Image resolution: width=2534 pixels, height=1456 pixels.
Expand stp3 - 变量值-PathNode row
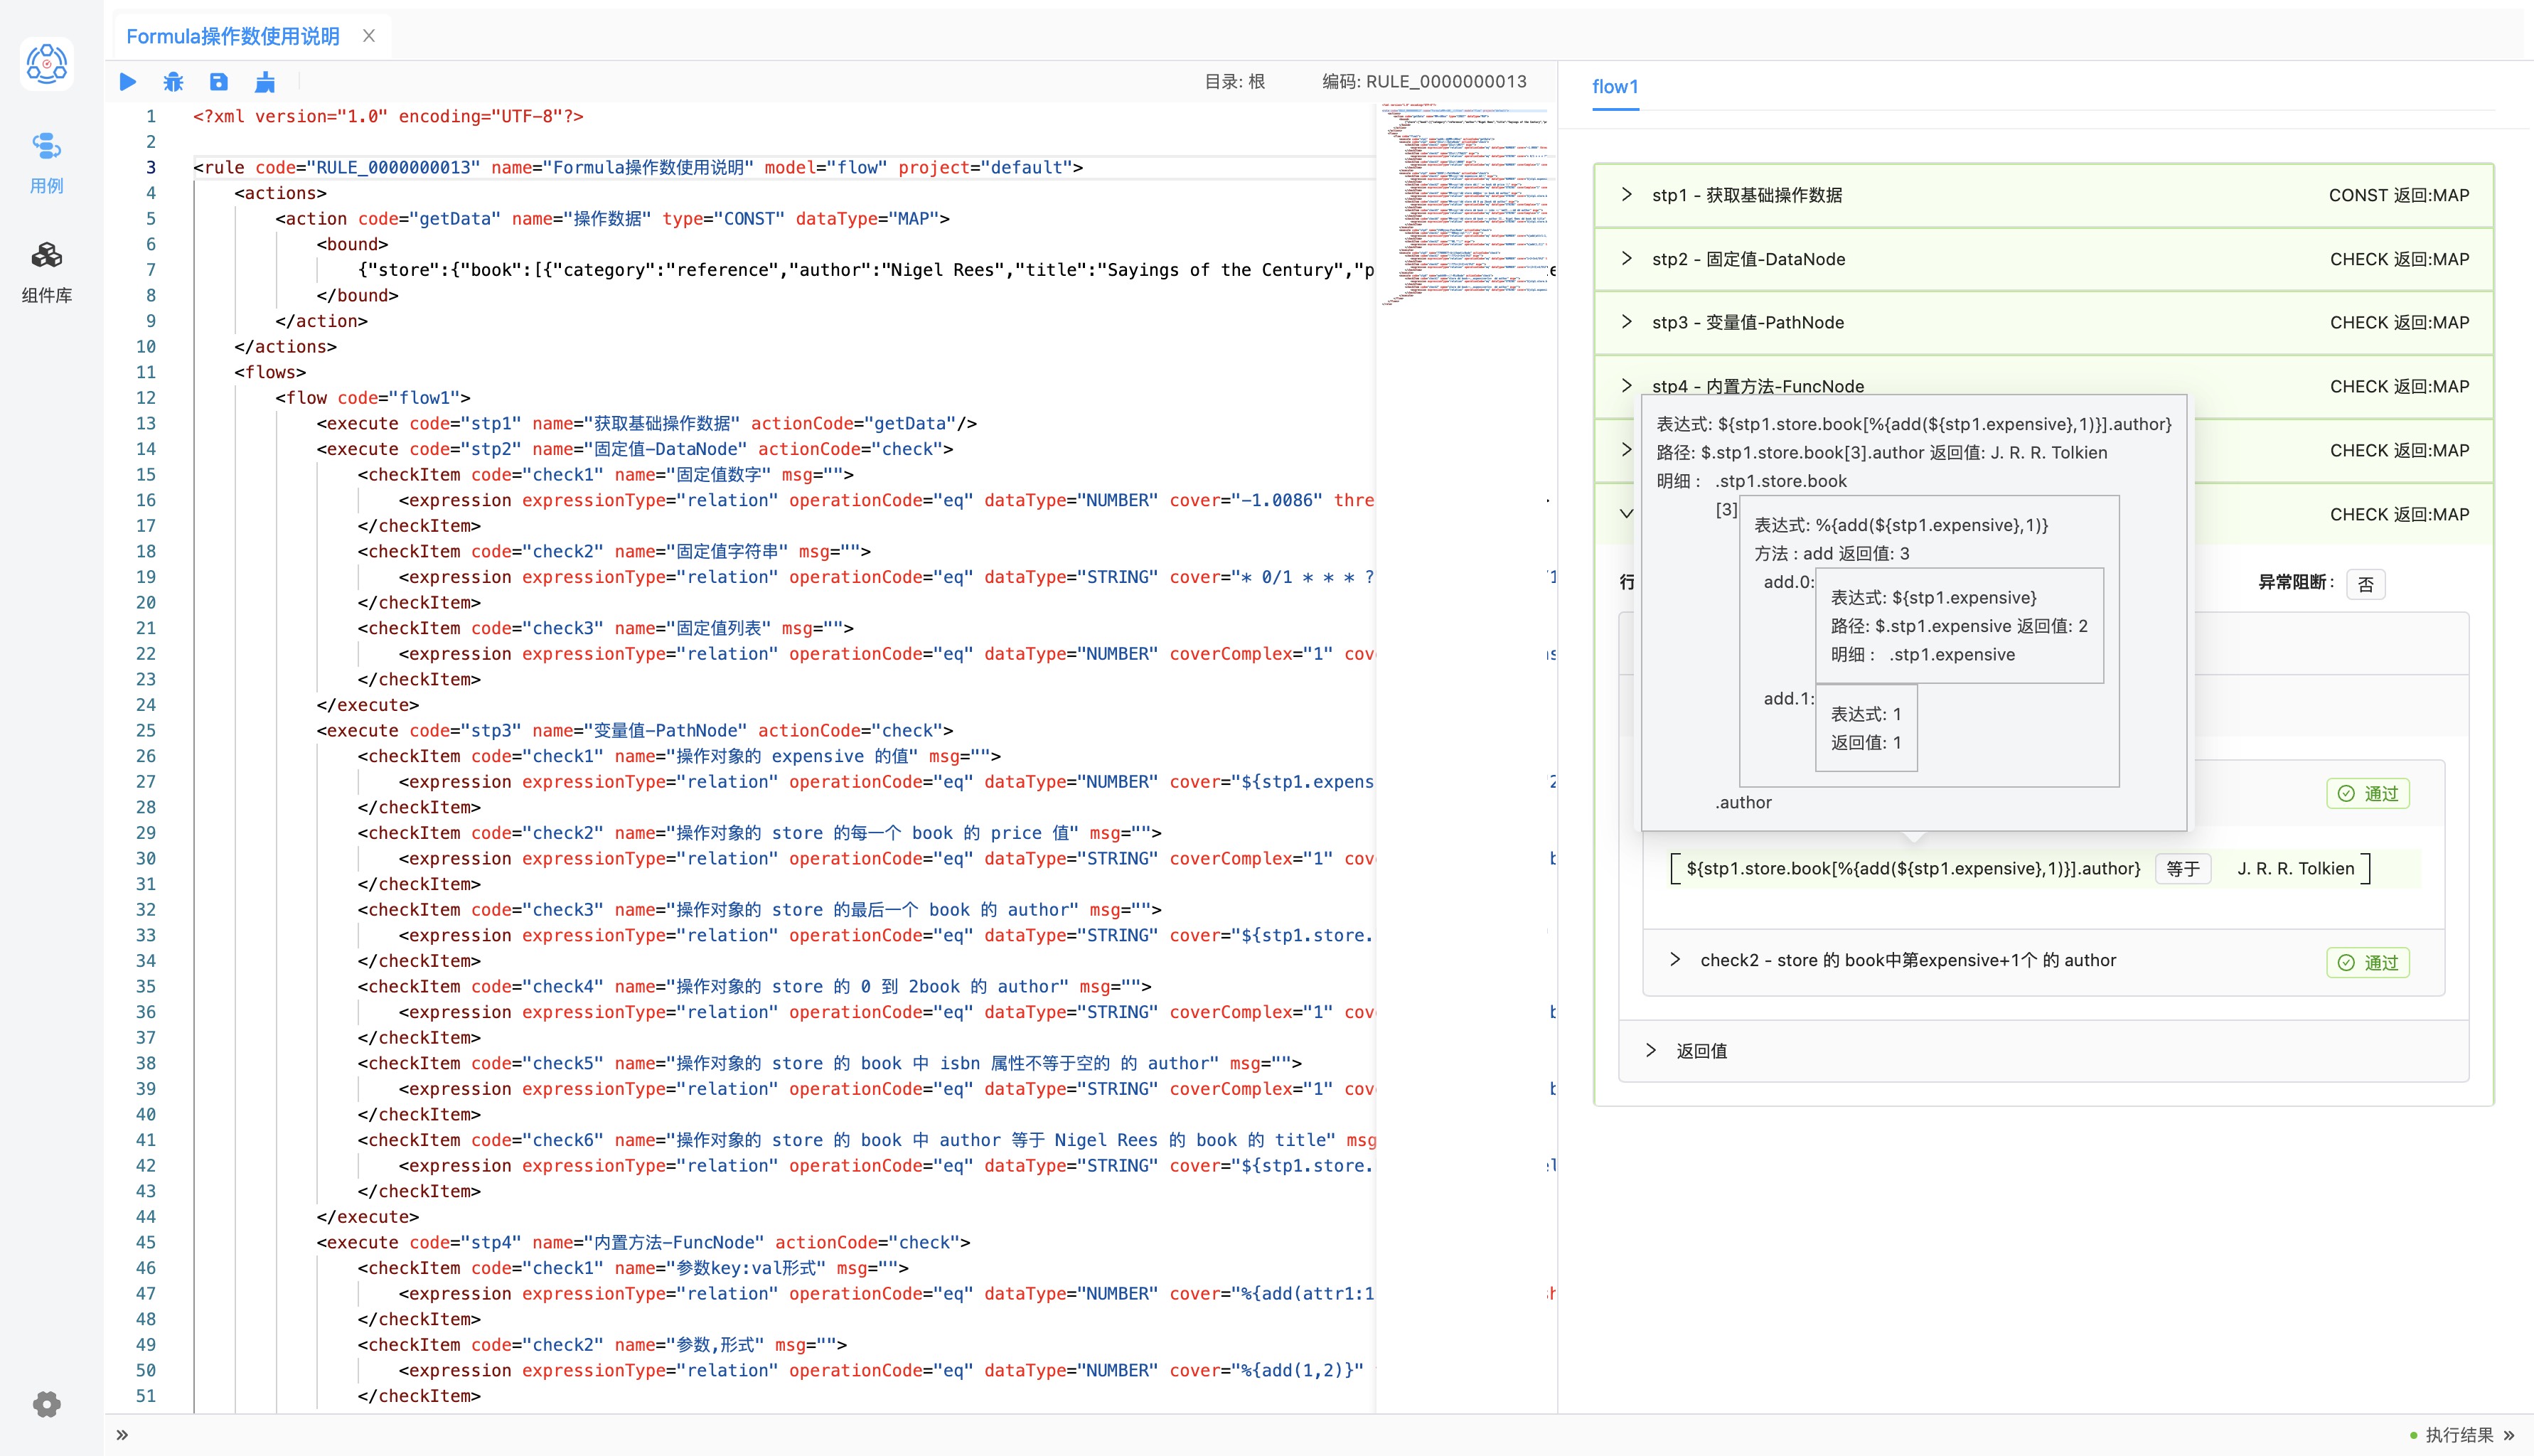pyautogui.click(x=2043, y=322)
